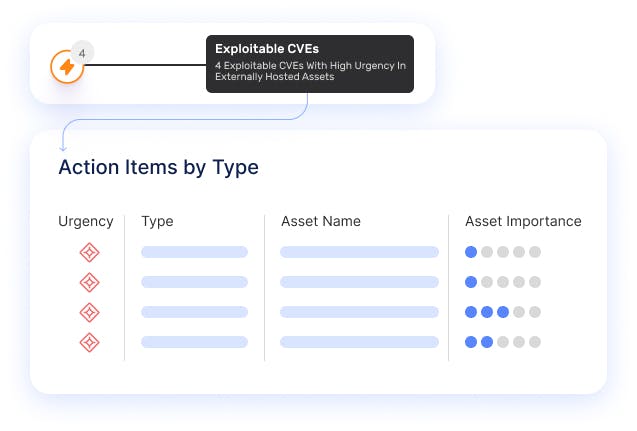Click the Asset Name column header
637x431 pixels.
click(x=321, y=221)
